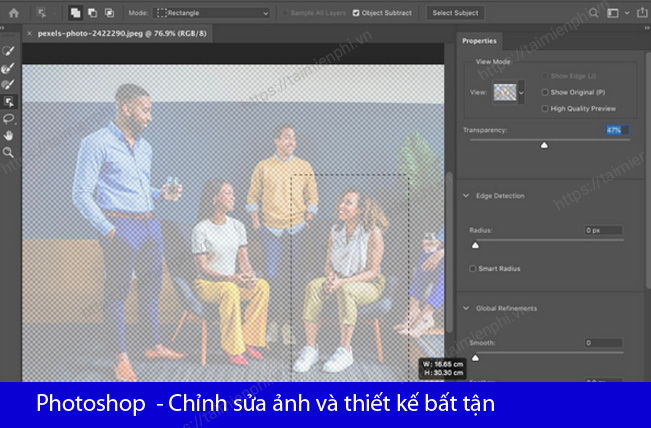Click the View mode preview thumbnail

point(505,92)
